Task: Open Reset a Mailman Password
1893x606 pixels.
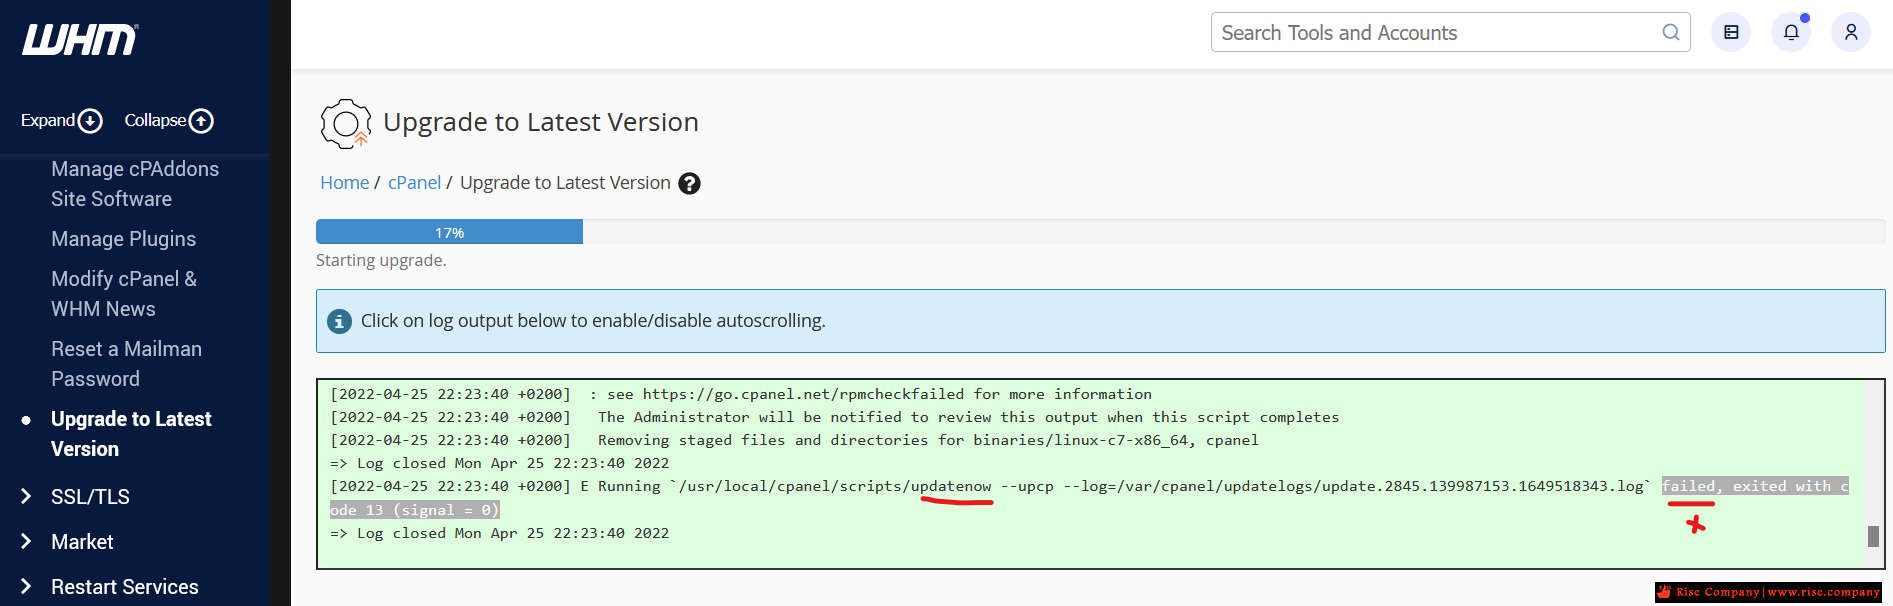Action: 126,364
